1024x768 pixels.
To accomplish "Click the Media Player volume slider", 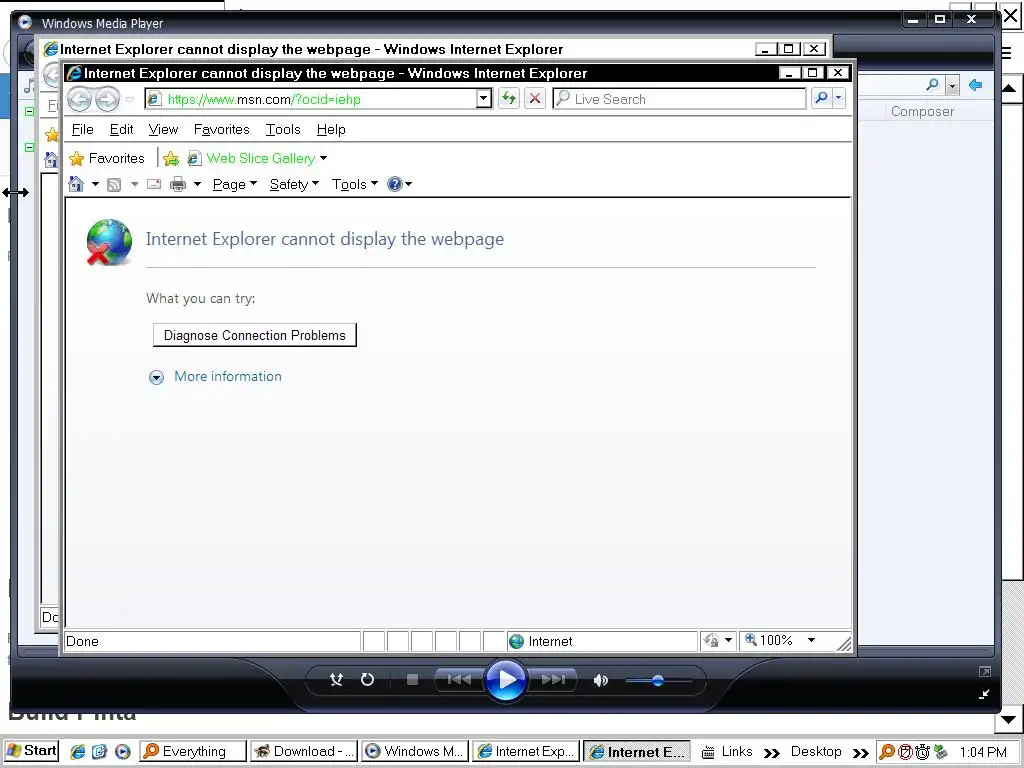I will [658, 680].
